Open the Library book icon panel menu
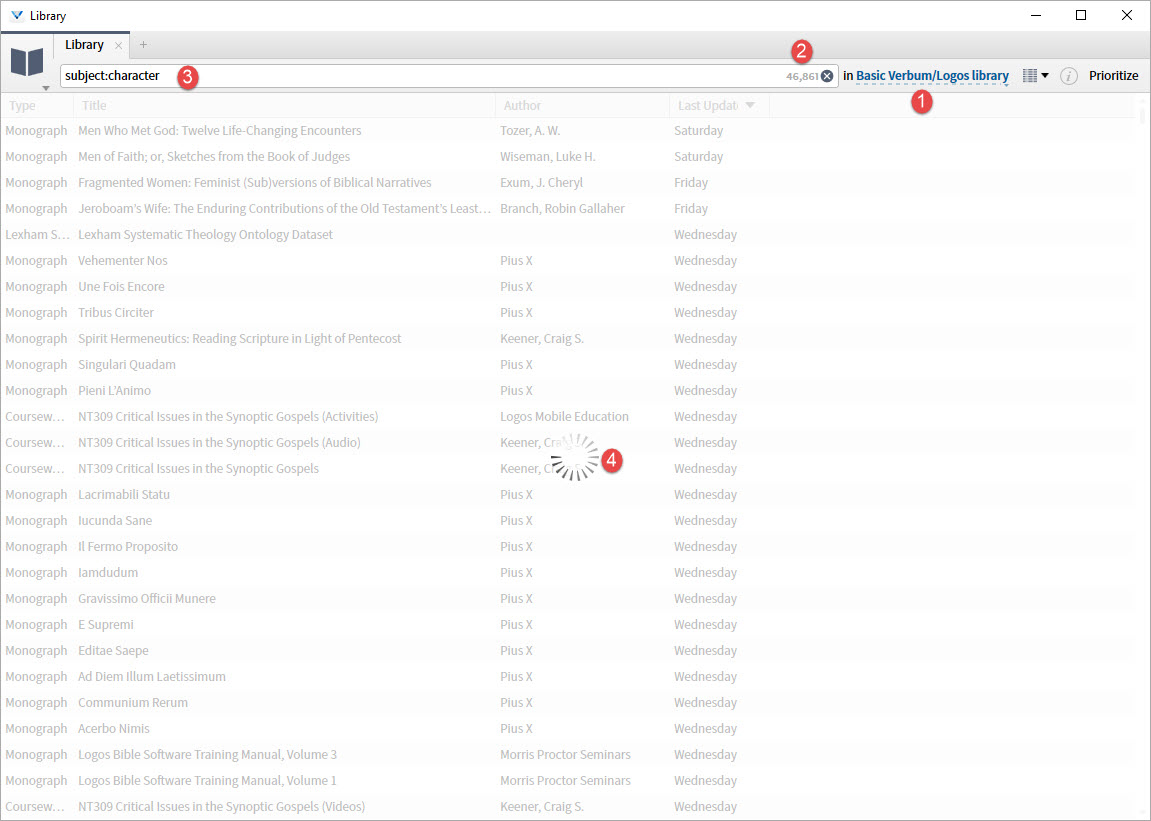The image size is (1151, 821). coord(27,62)
